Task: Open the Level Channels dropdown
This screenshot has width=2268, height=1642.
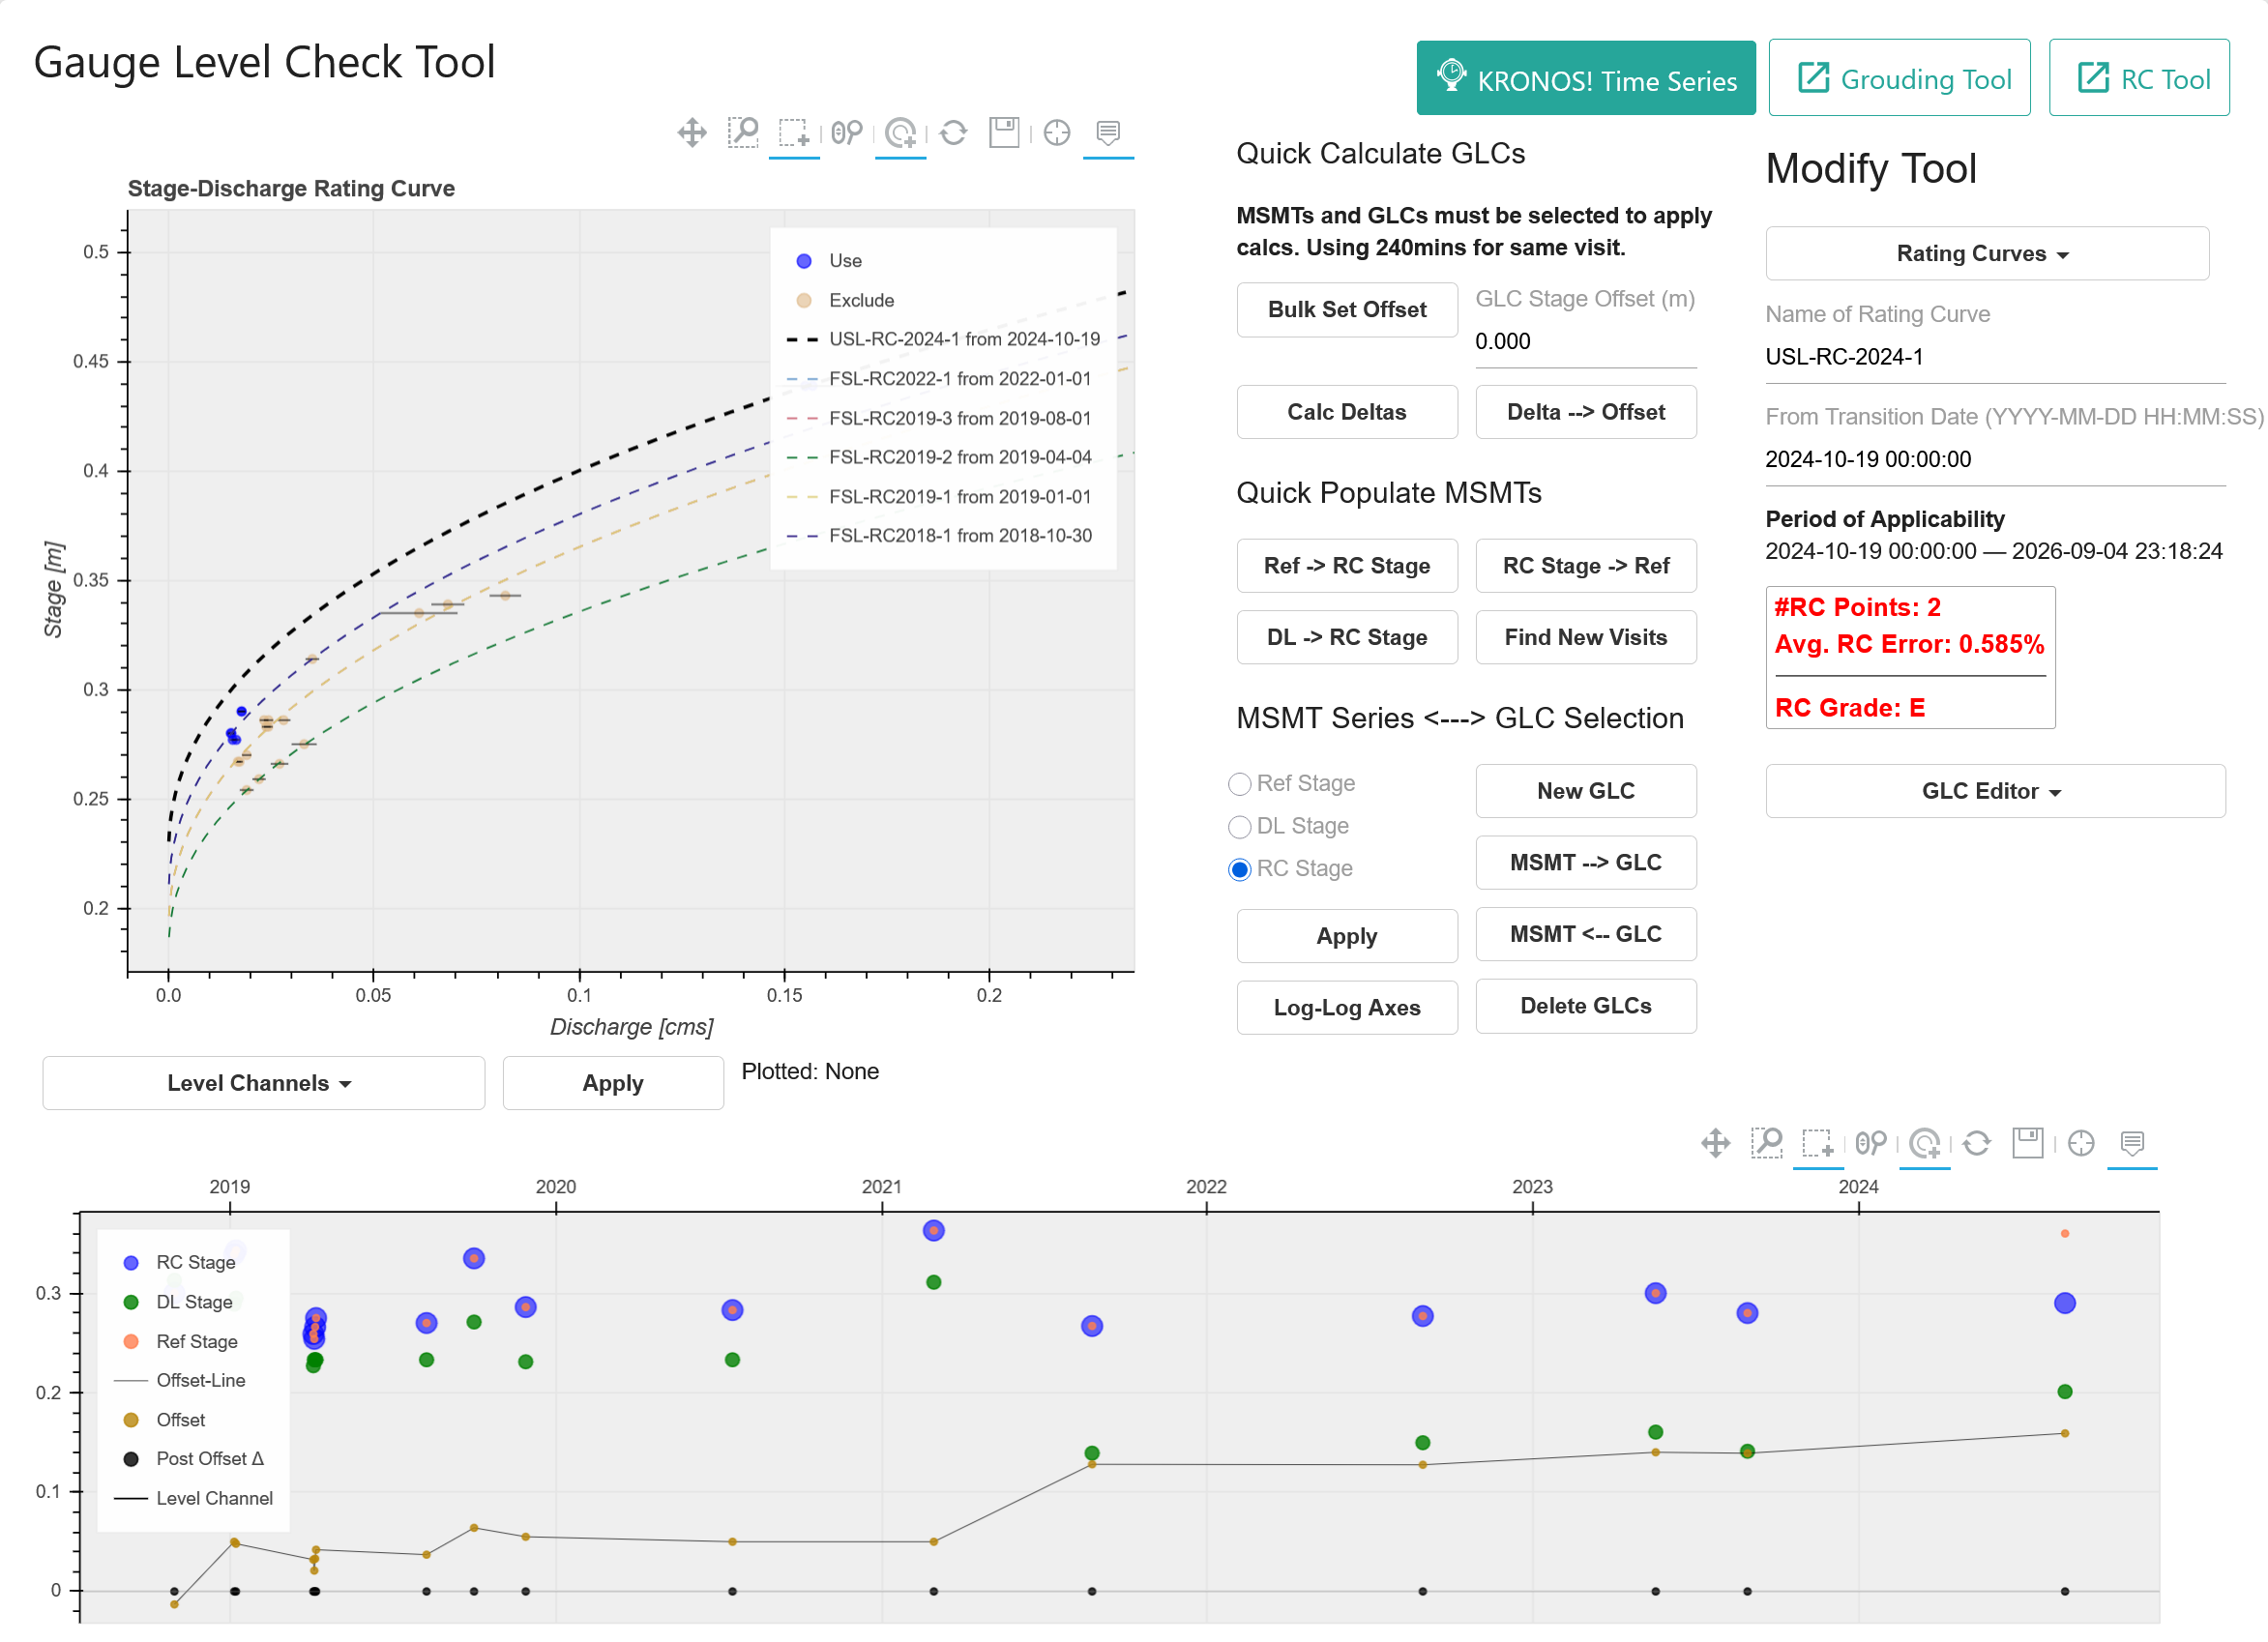Action: pyautogui.click(x=264, y=1084)
